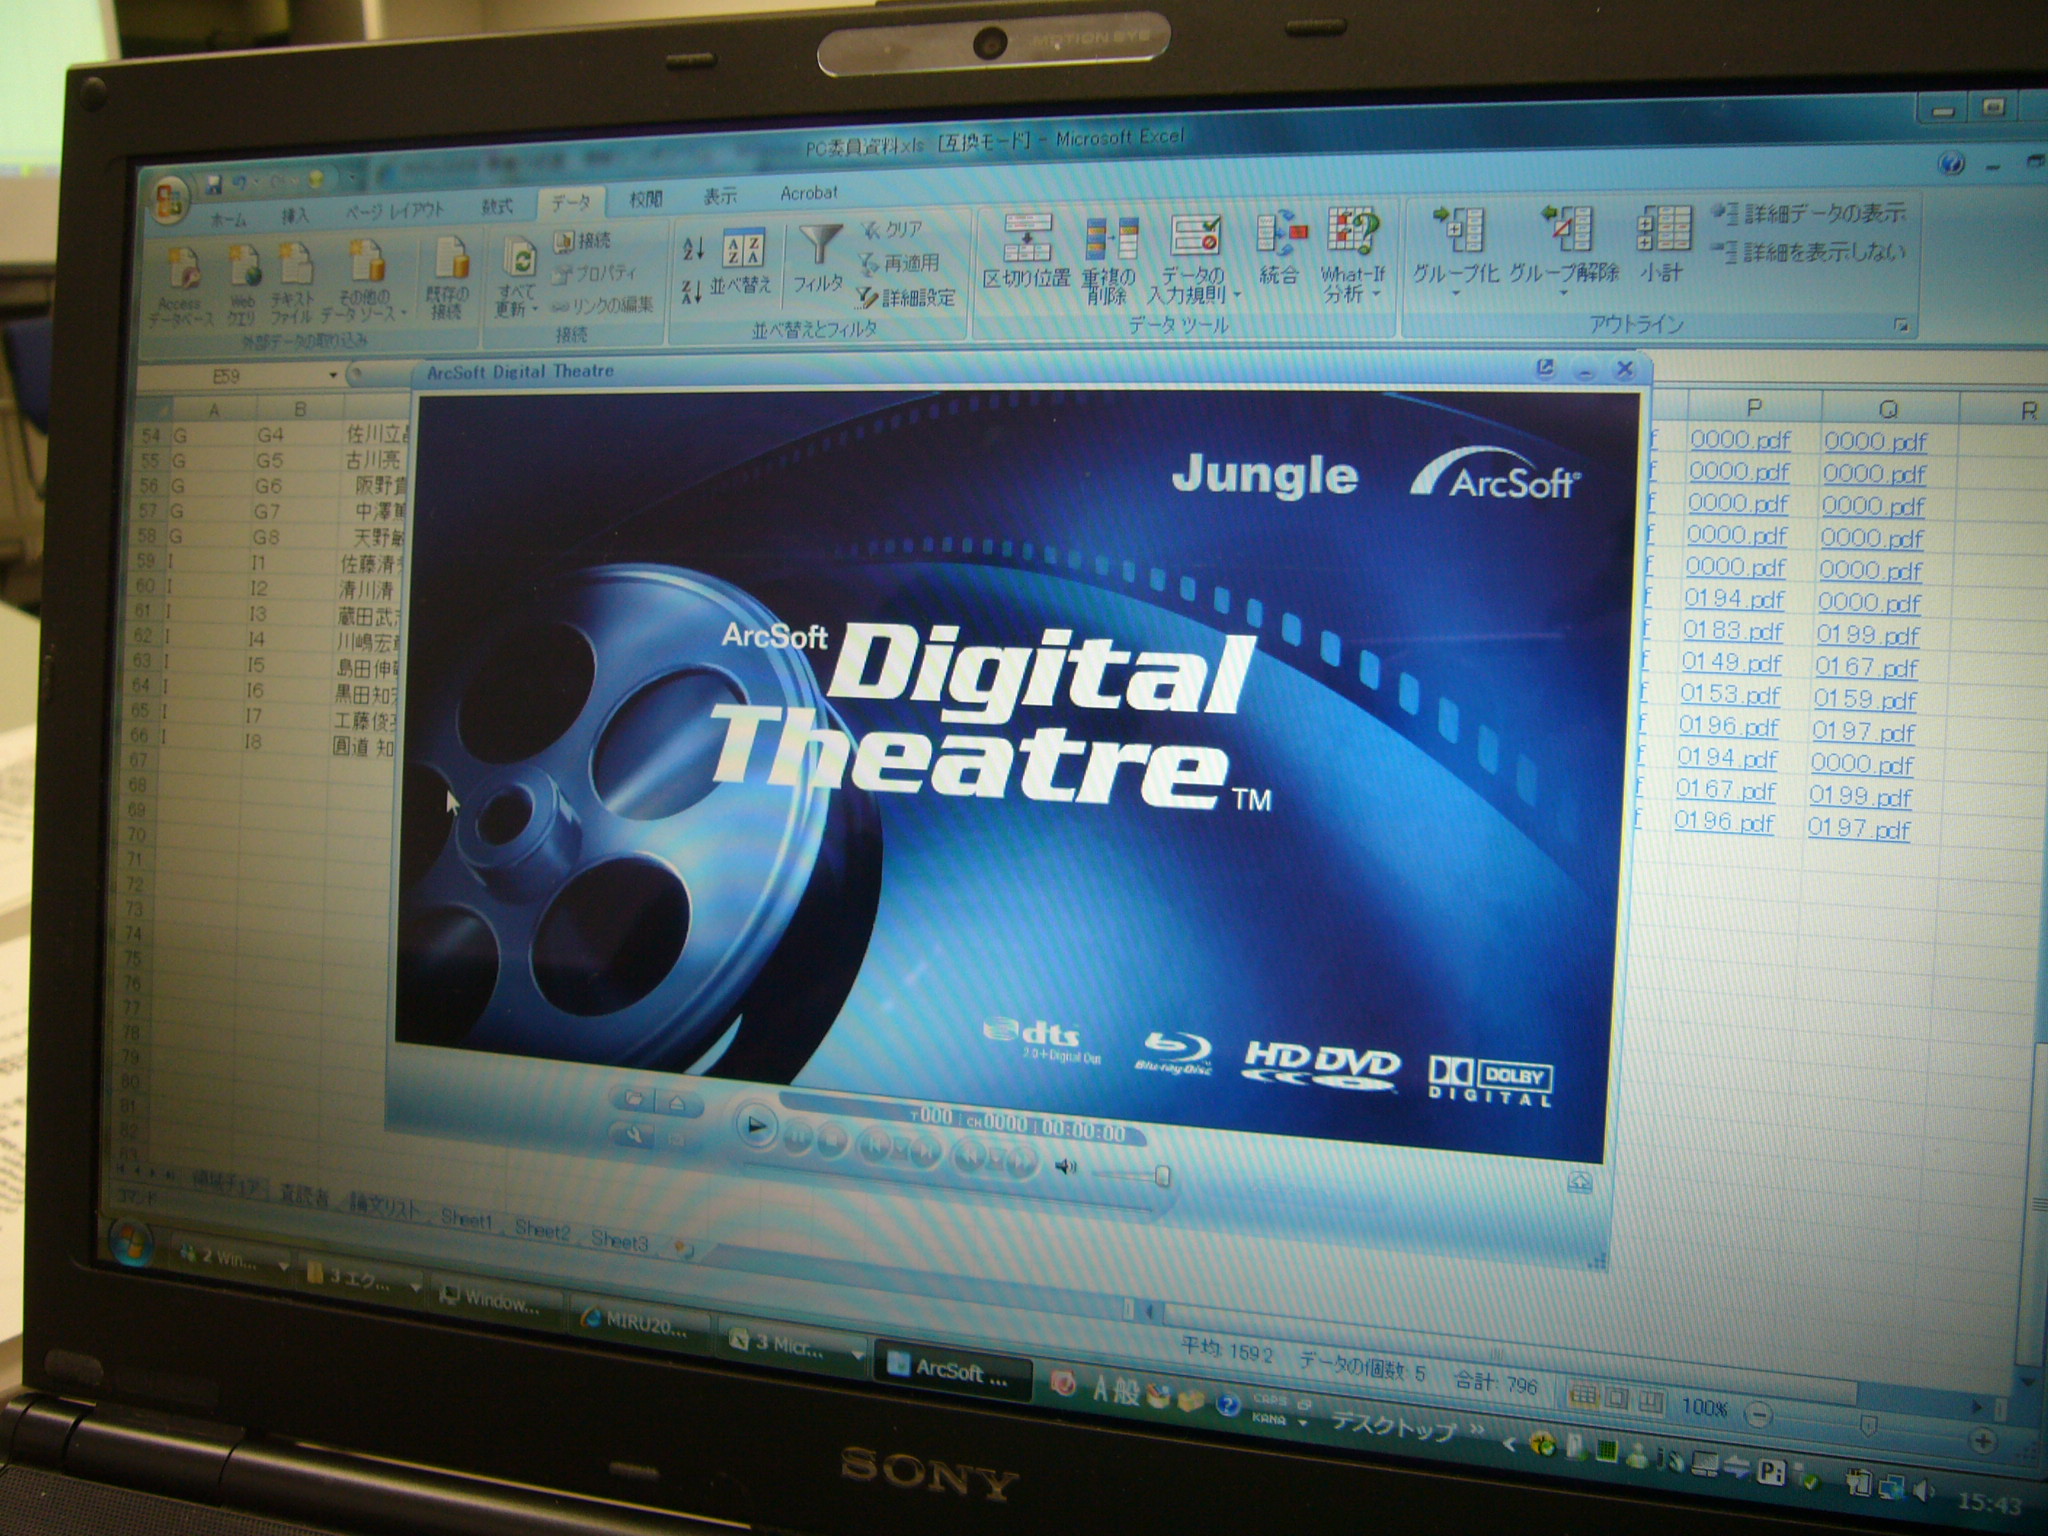The width and height of the screenshot is (2048, 1536).
Task: Open workbook connections (接続) button
Action: (x=583, y=240)
